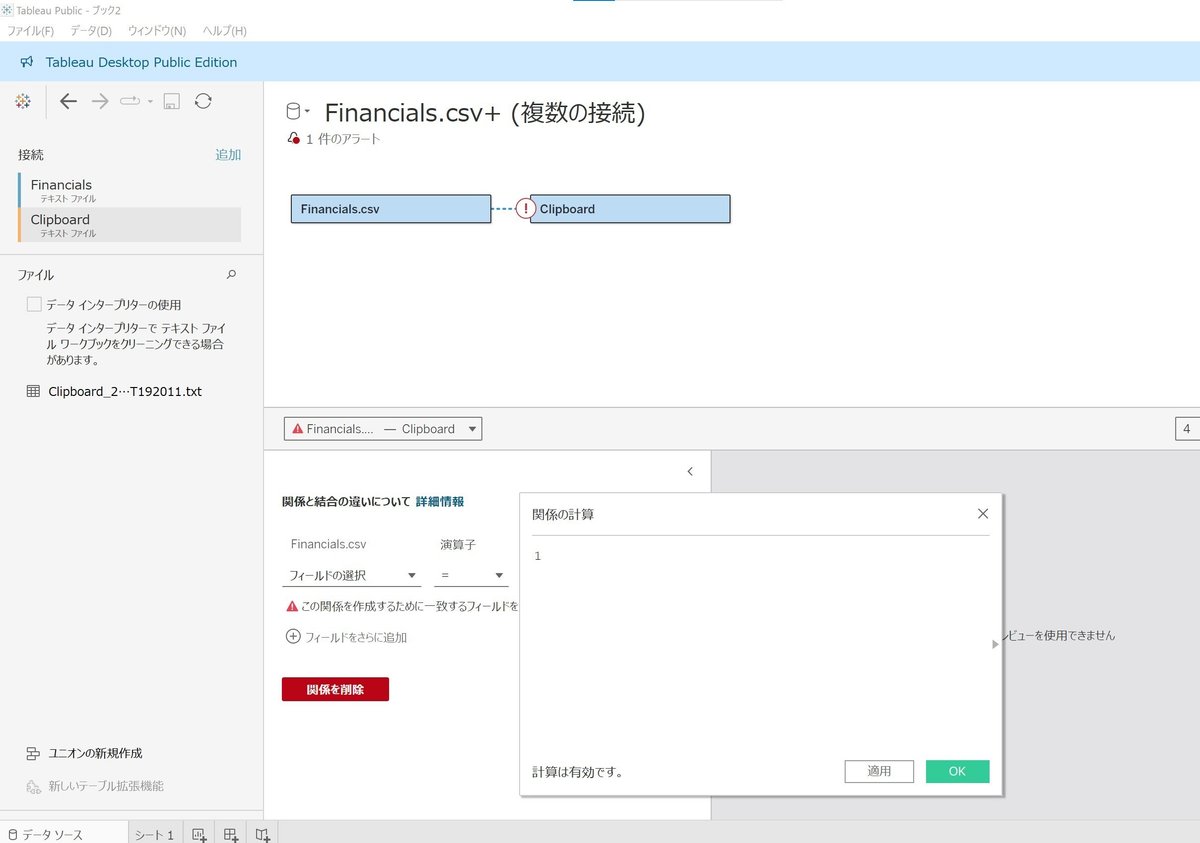Viewport: 1200px width, 843px height.
Task: Click the 計算は有効です。 status text
Action: [x=578, y=772]
